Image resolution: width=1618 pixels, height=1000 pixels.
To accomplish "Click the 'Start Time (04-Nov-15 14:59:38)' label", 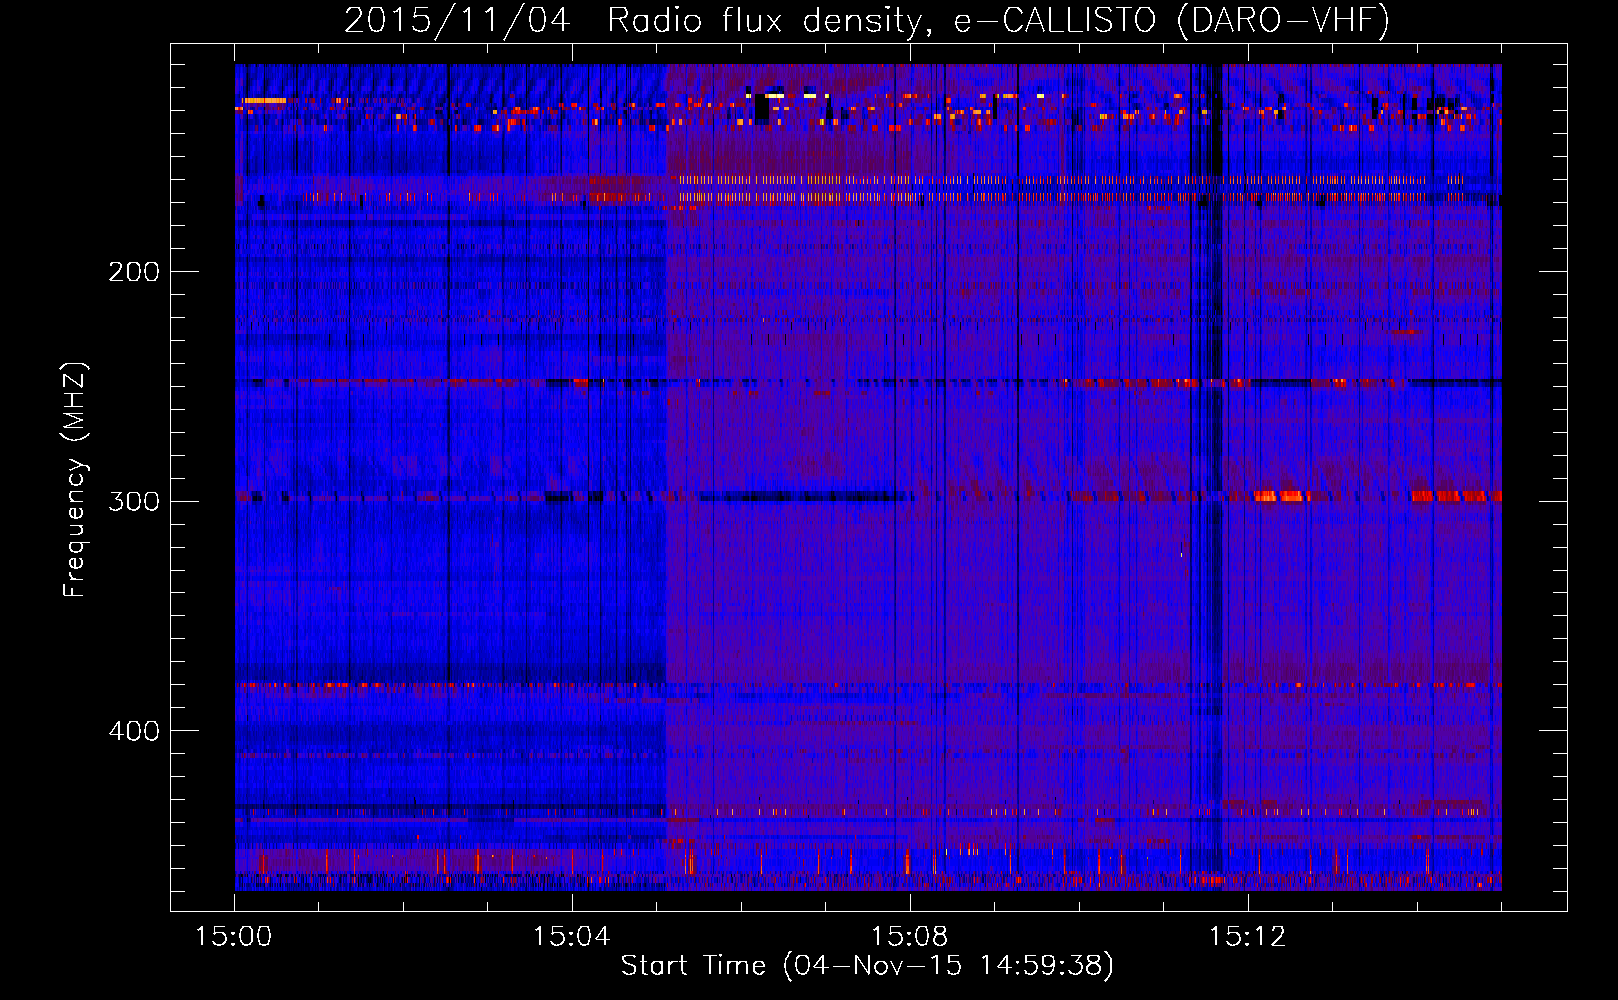I will tap(867, 966).
